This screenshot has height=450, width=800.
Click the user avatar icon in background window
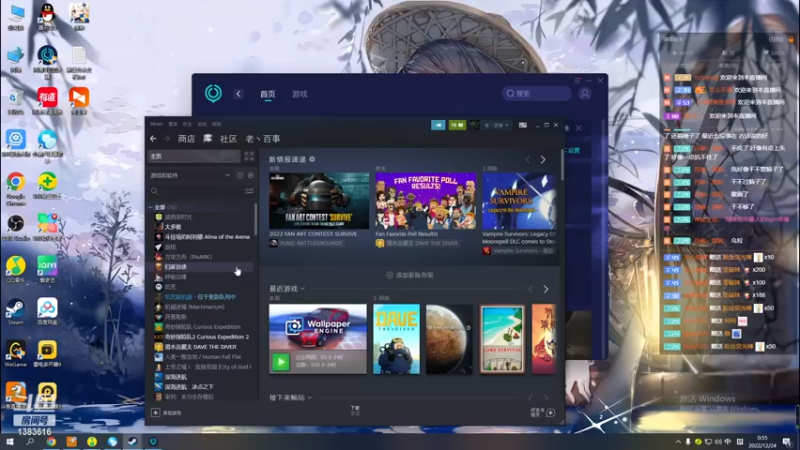point(585,94)
